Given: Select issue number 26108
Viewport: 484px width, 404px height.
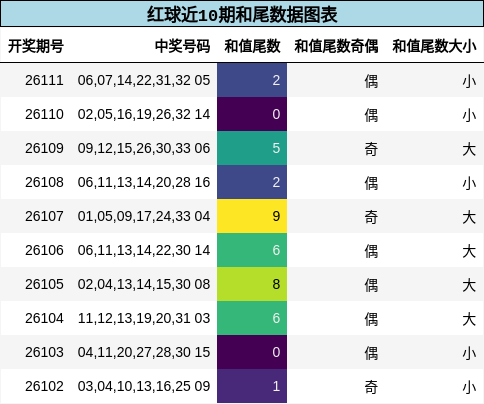Looking at the screenshot, I should click(44, 182).
